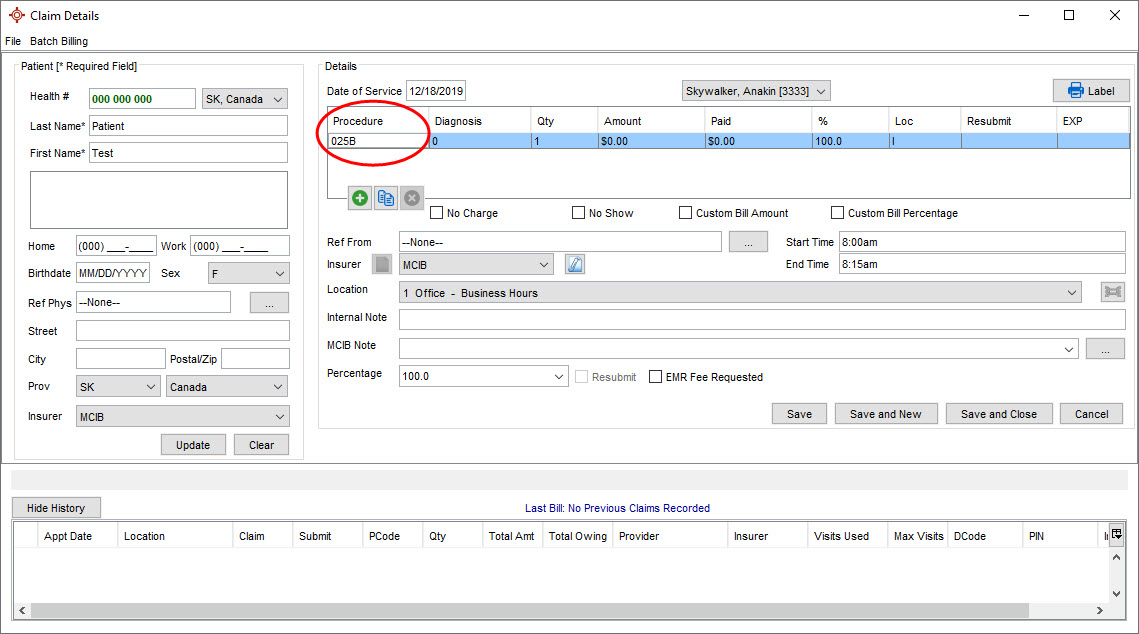The height and width of the screenshot is (634, 1139).
Task: Cancel the claim details
Action: (x=1091, y=413)
